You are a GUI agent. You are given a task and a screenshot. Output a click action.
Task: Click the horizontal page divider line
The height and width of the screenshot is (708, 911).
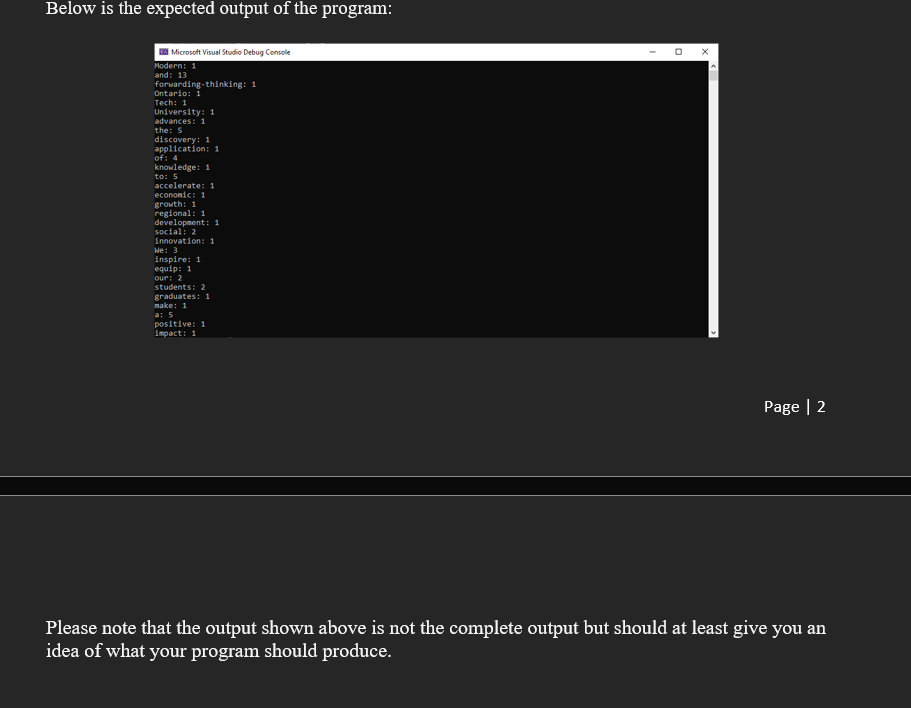pos(455,485)
